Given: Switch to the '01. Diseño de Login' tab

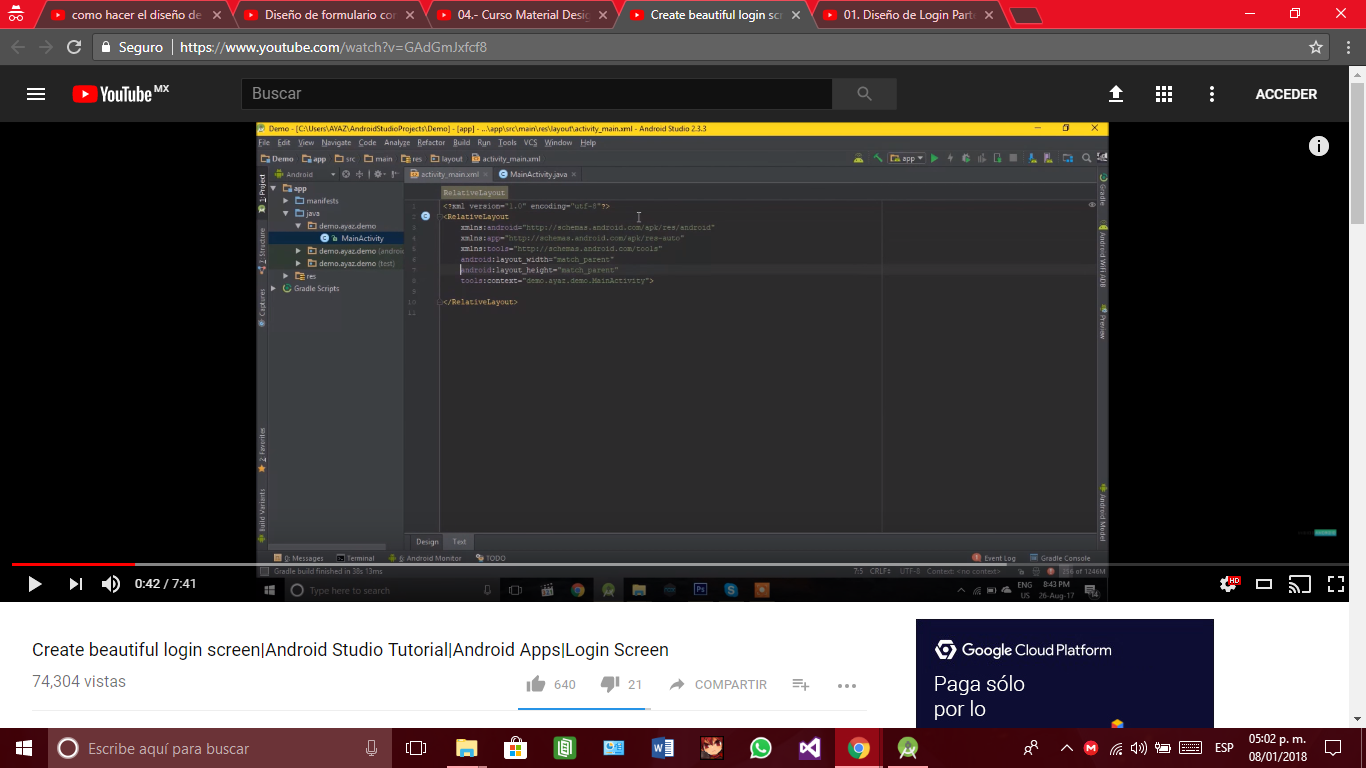Looking at the screenshot, I should [x=907, y=15].
